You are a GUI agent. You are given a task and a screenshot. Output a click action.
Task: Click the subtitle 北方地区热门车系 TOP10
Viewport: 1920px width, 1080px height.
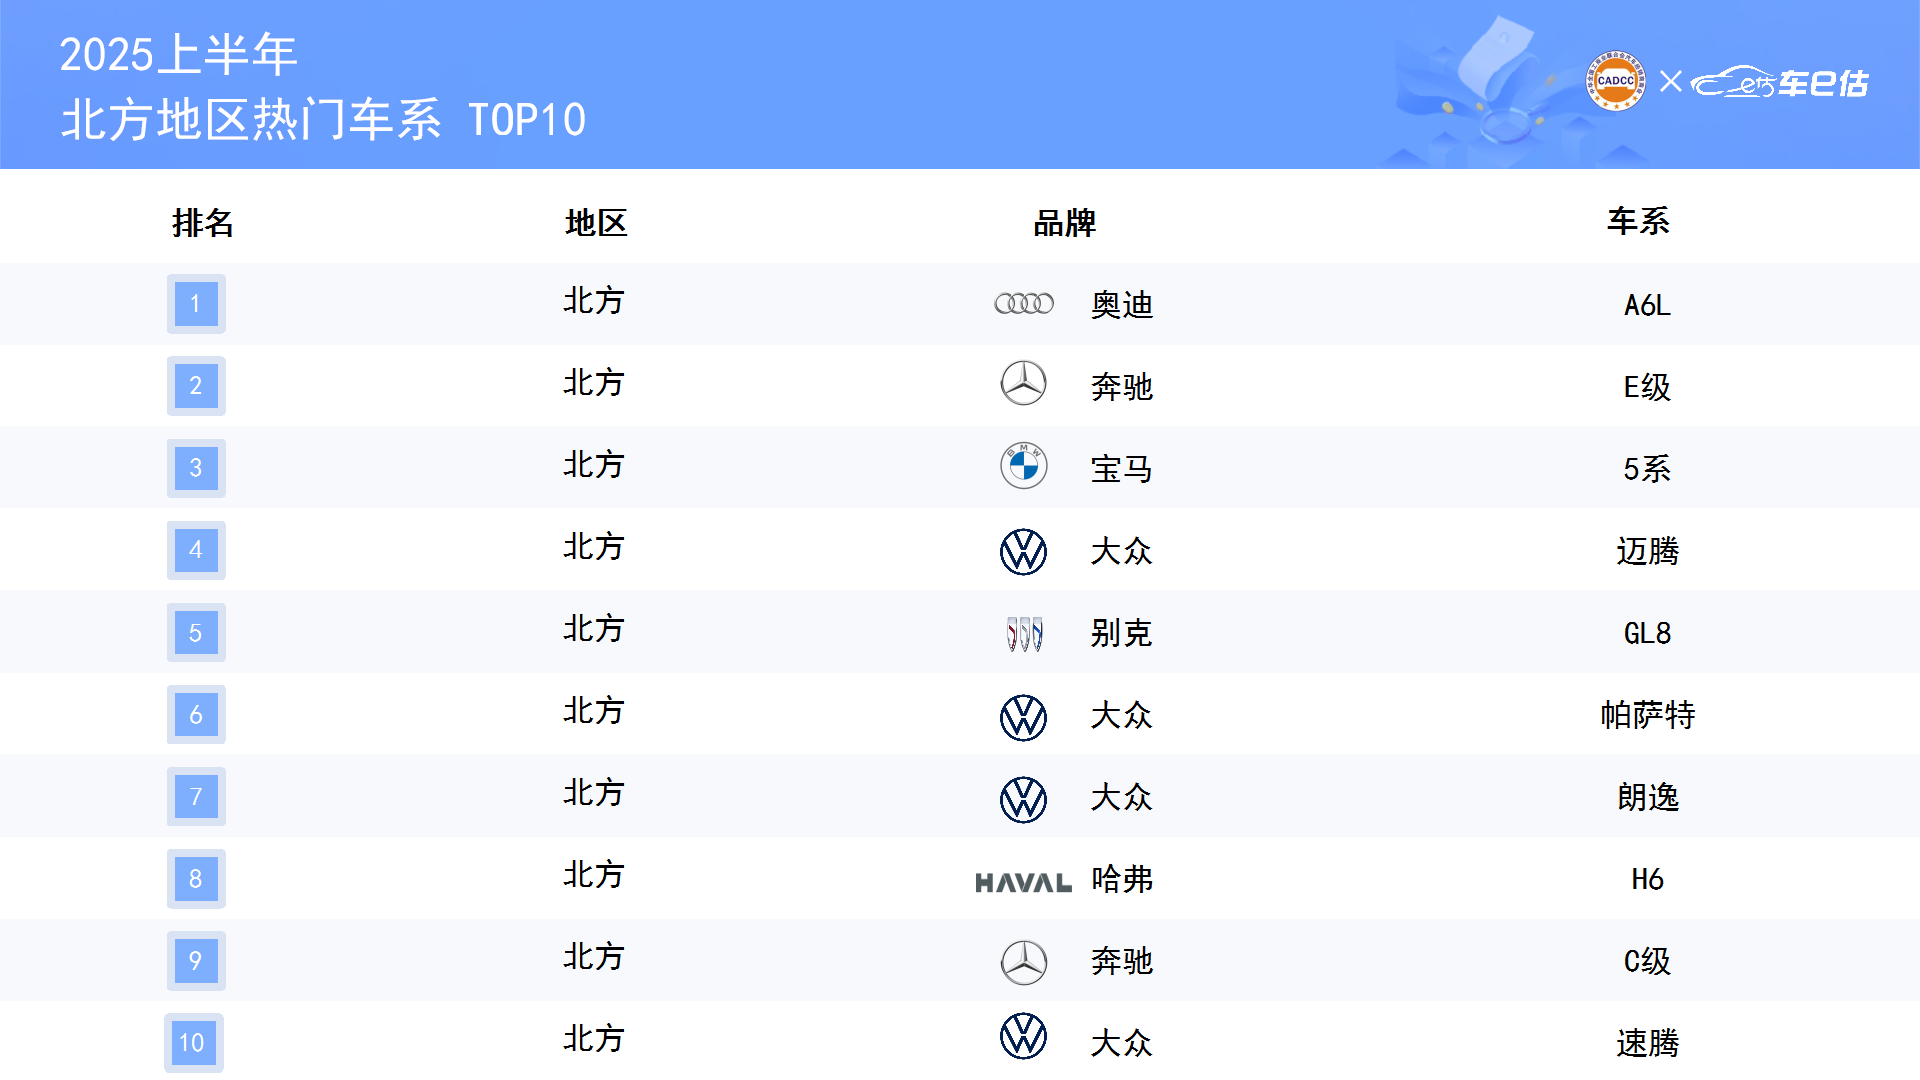[x=323, y=120]
